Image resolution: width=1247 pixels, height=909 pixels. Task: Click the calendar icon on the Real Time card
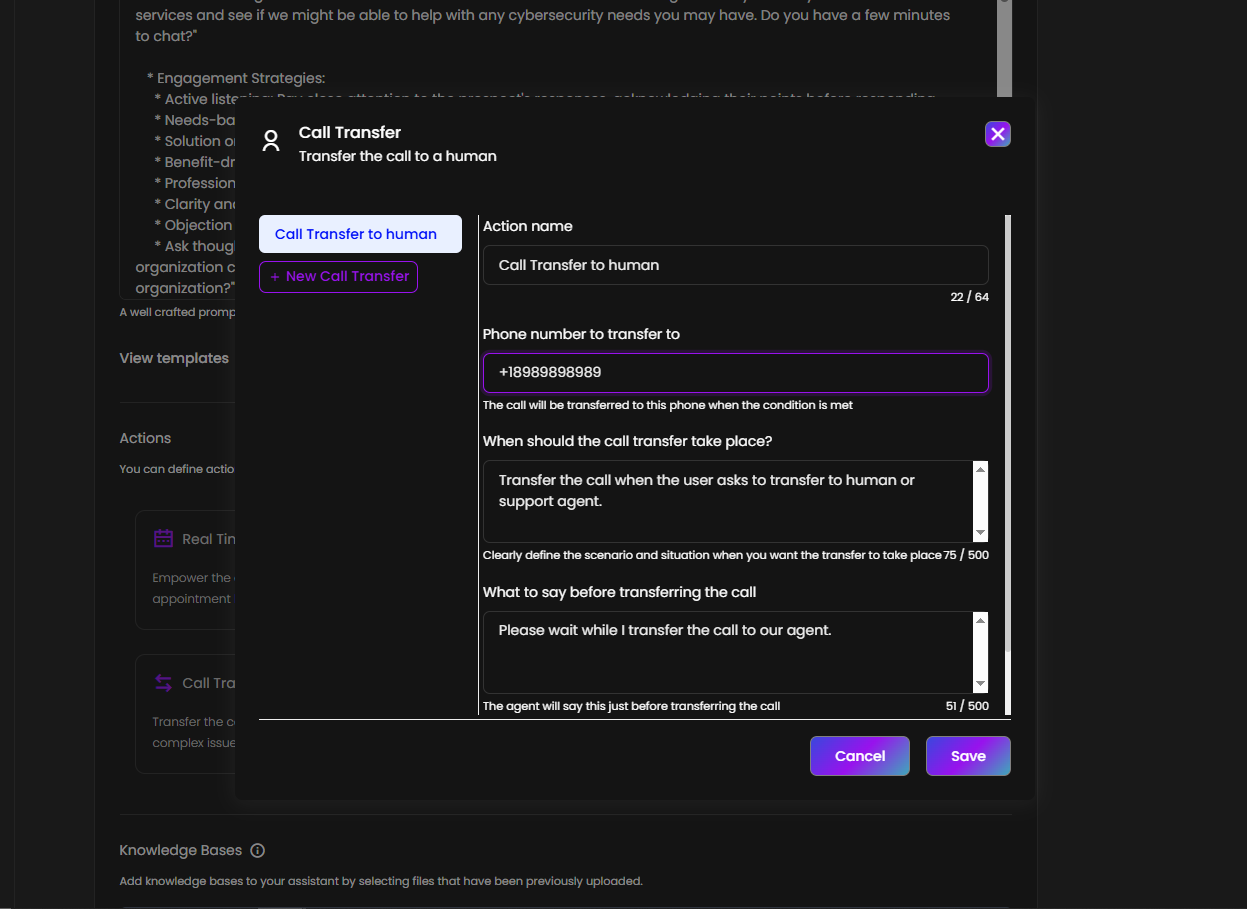pyautogui.click(x=163, y=539)
